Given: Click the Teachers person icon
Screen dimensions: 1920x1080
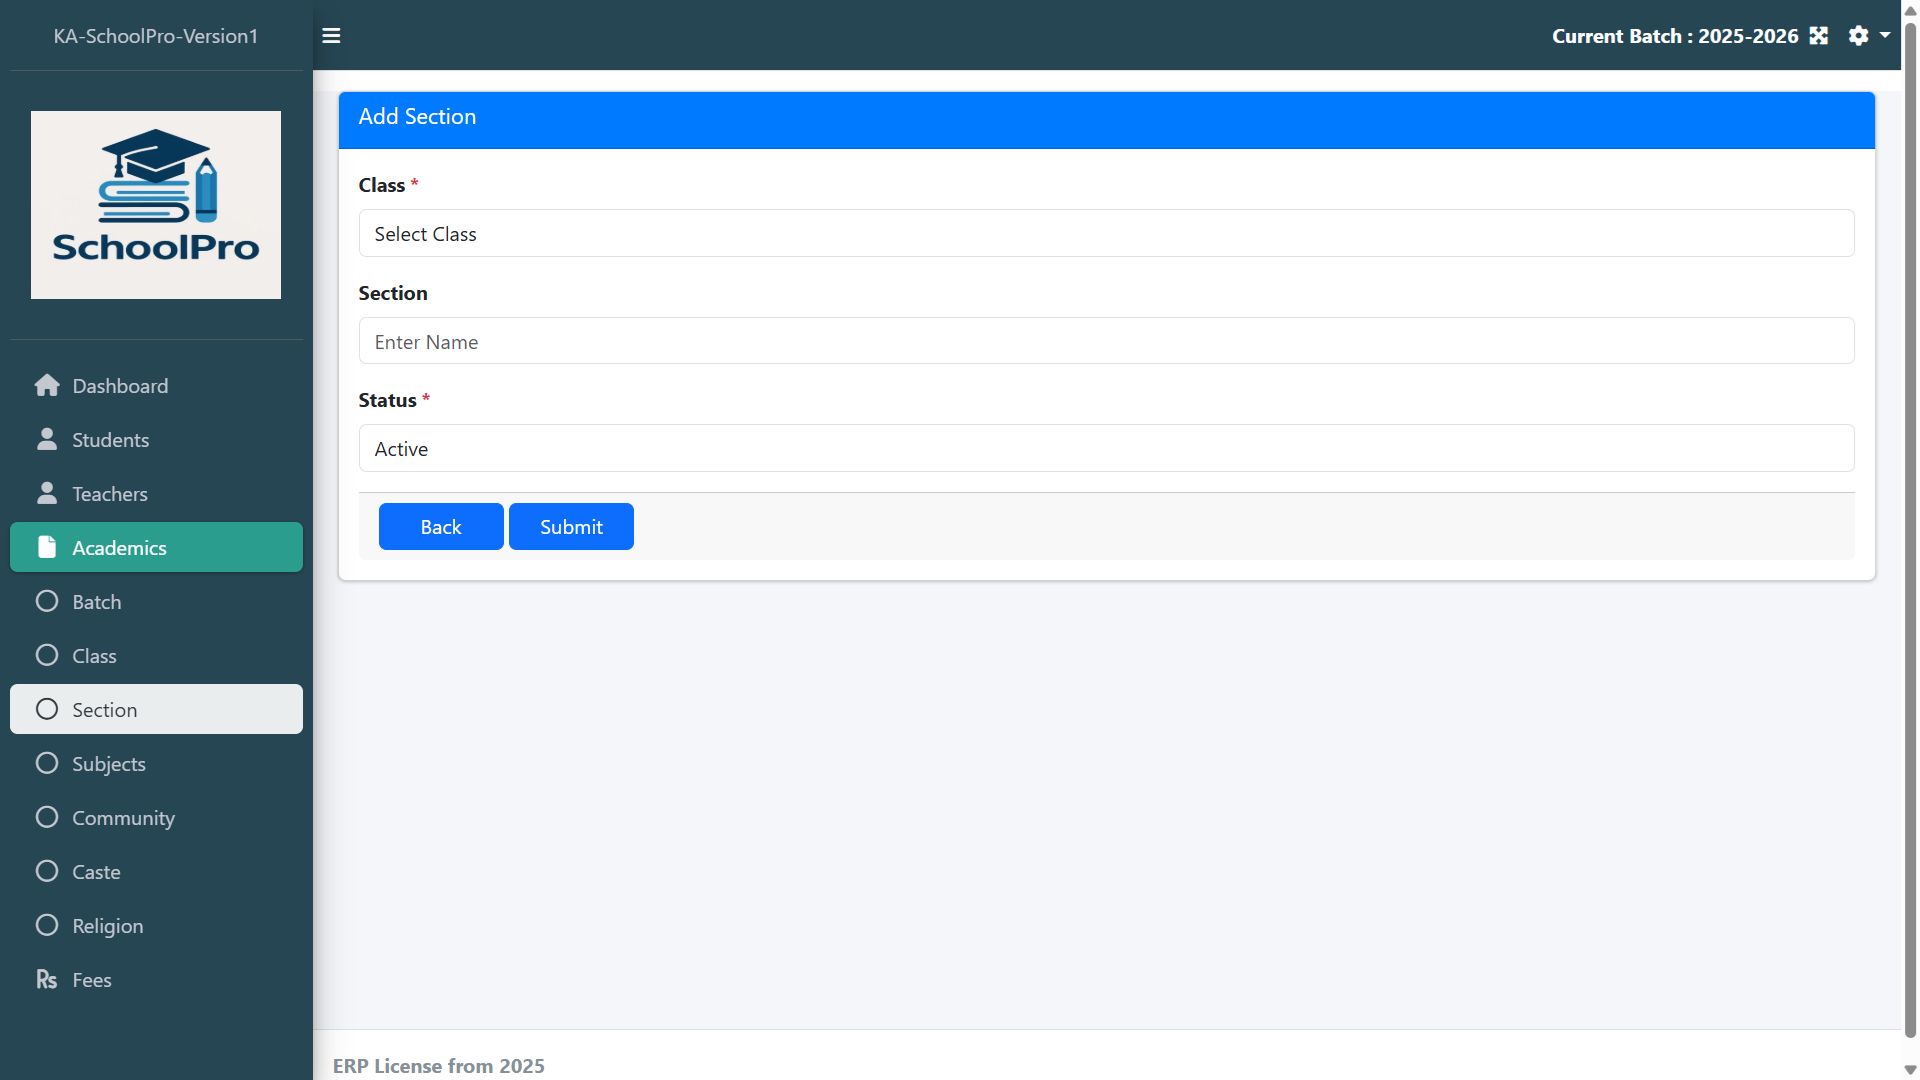Looking at the screenshot, I should (x=46, y=494).
